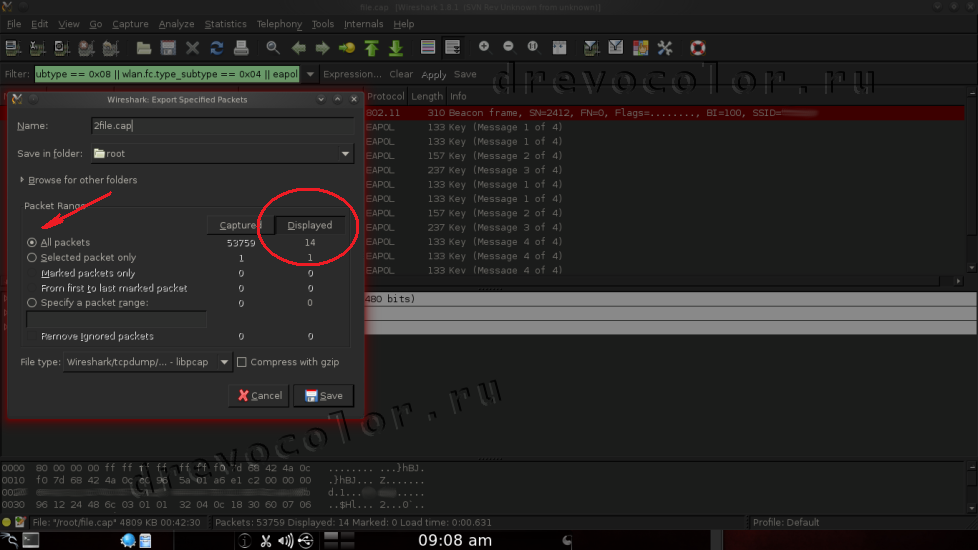Open capture options toolbar icon
The image size is (978, 550).
point(37,47)
